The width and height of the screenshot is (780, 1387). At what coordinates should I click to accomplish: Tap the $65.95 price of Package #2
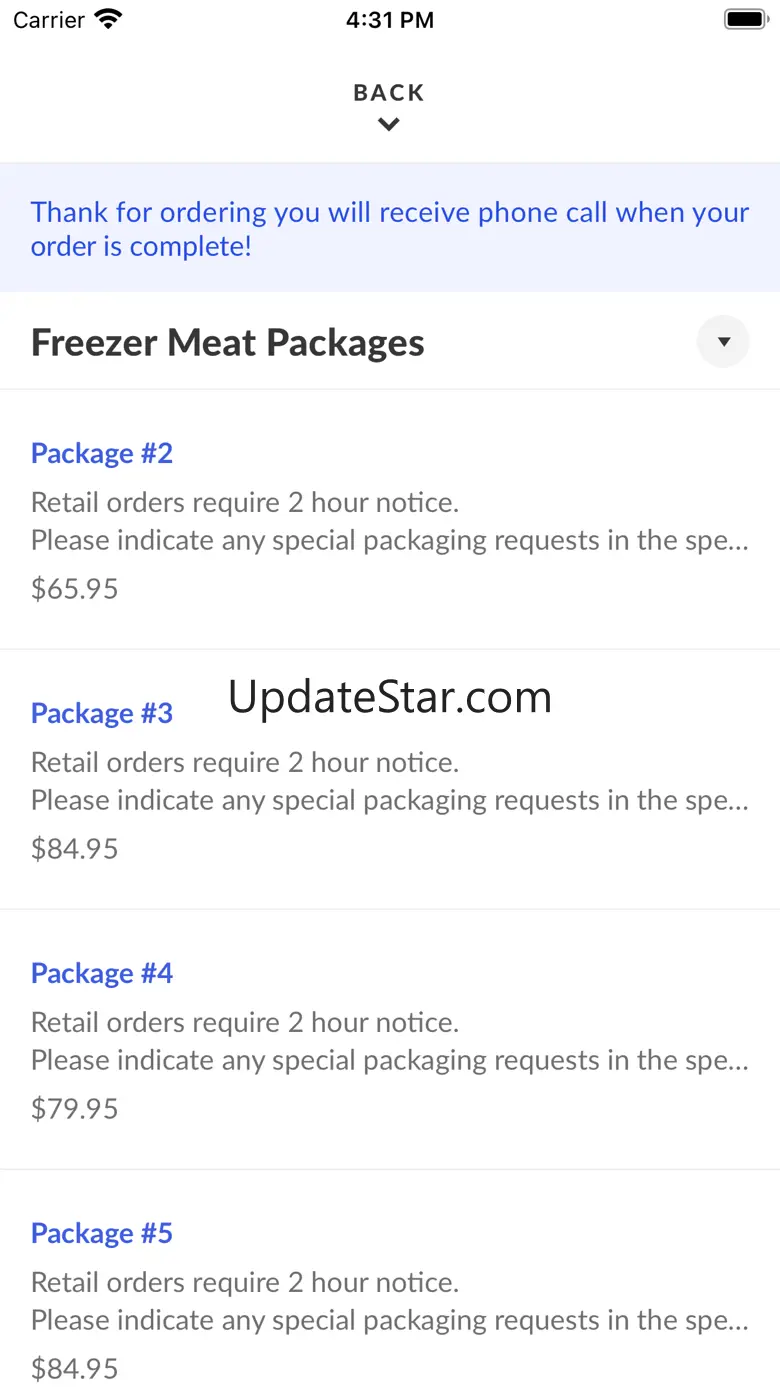pos(75,589)
